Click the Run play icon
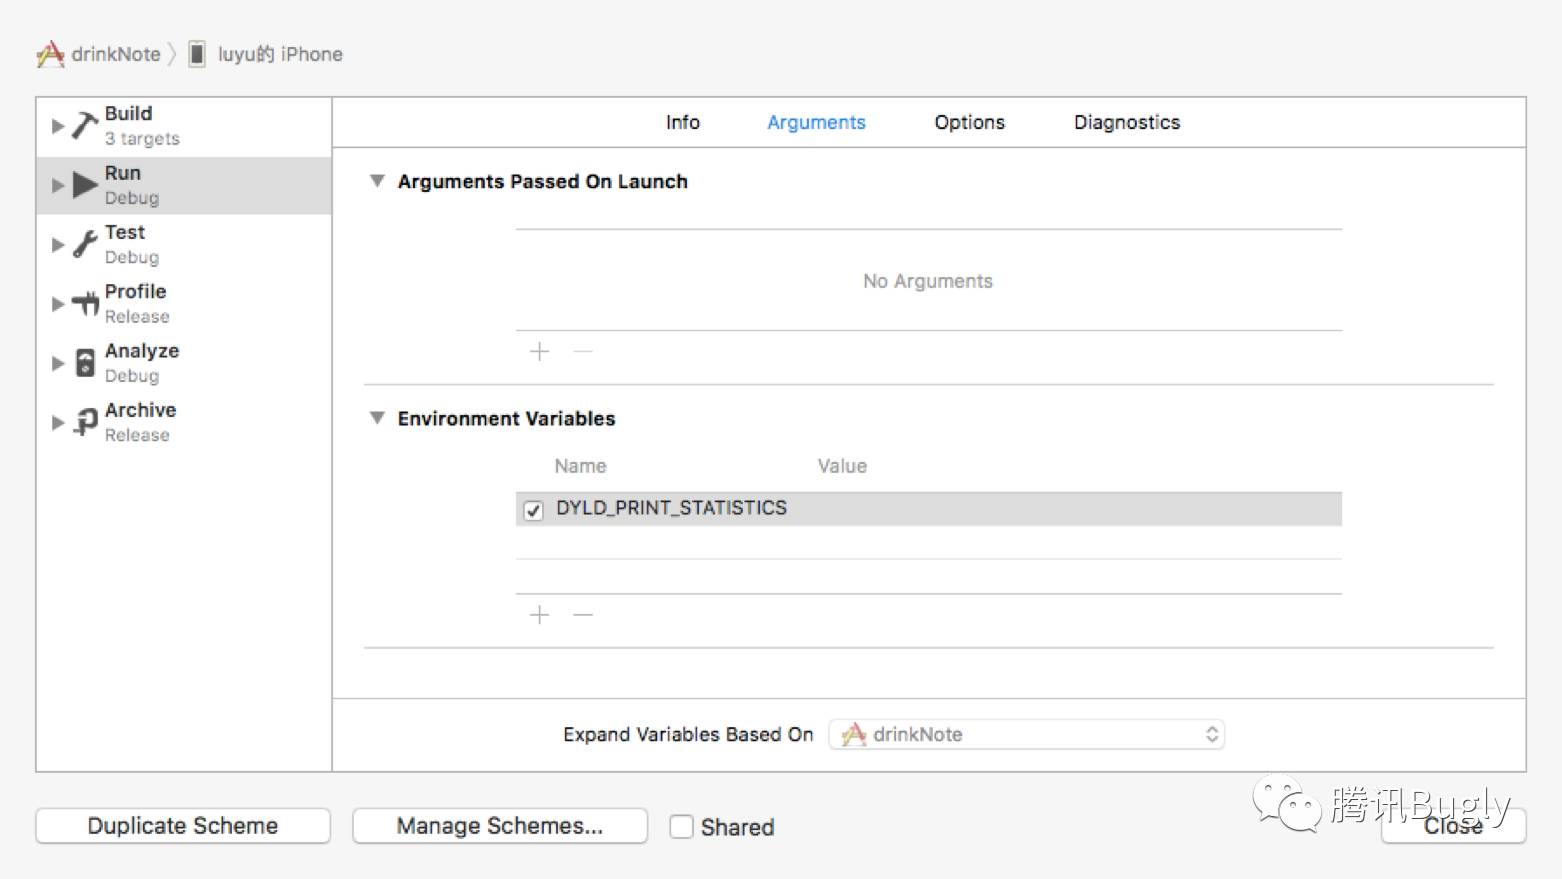Screen dimensions: 1562x879 click(85, 185)
